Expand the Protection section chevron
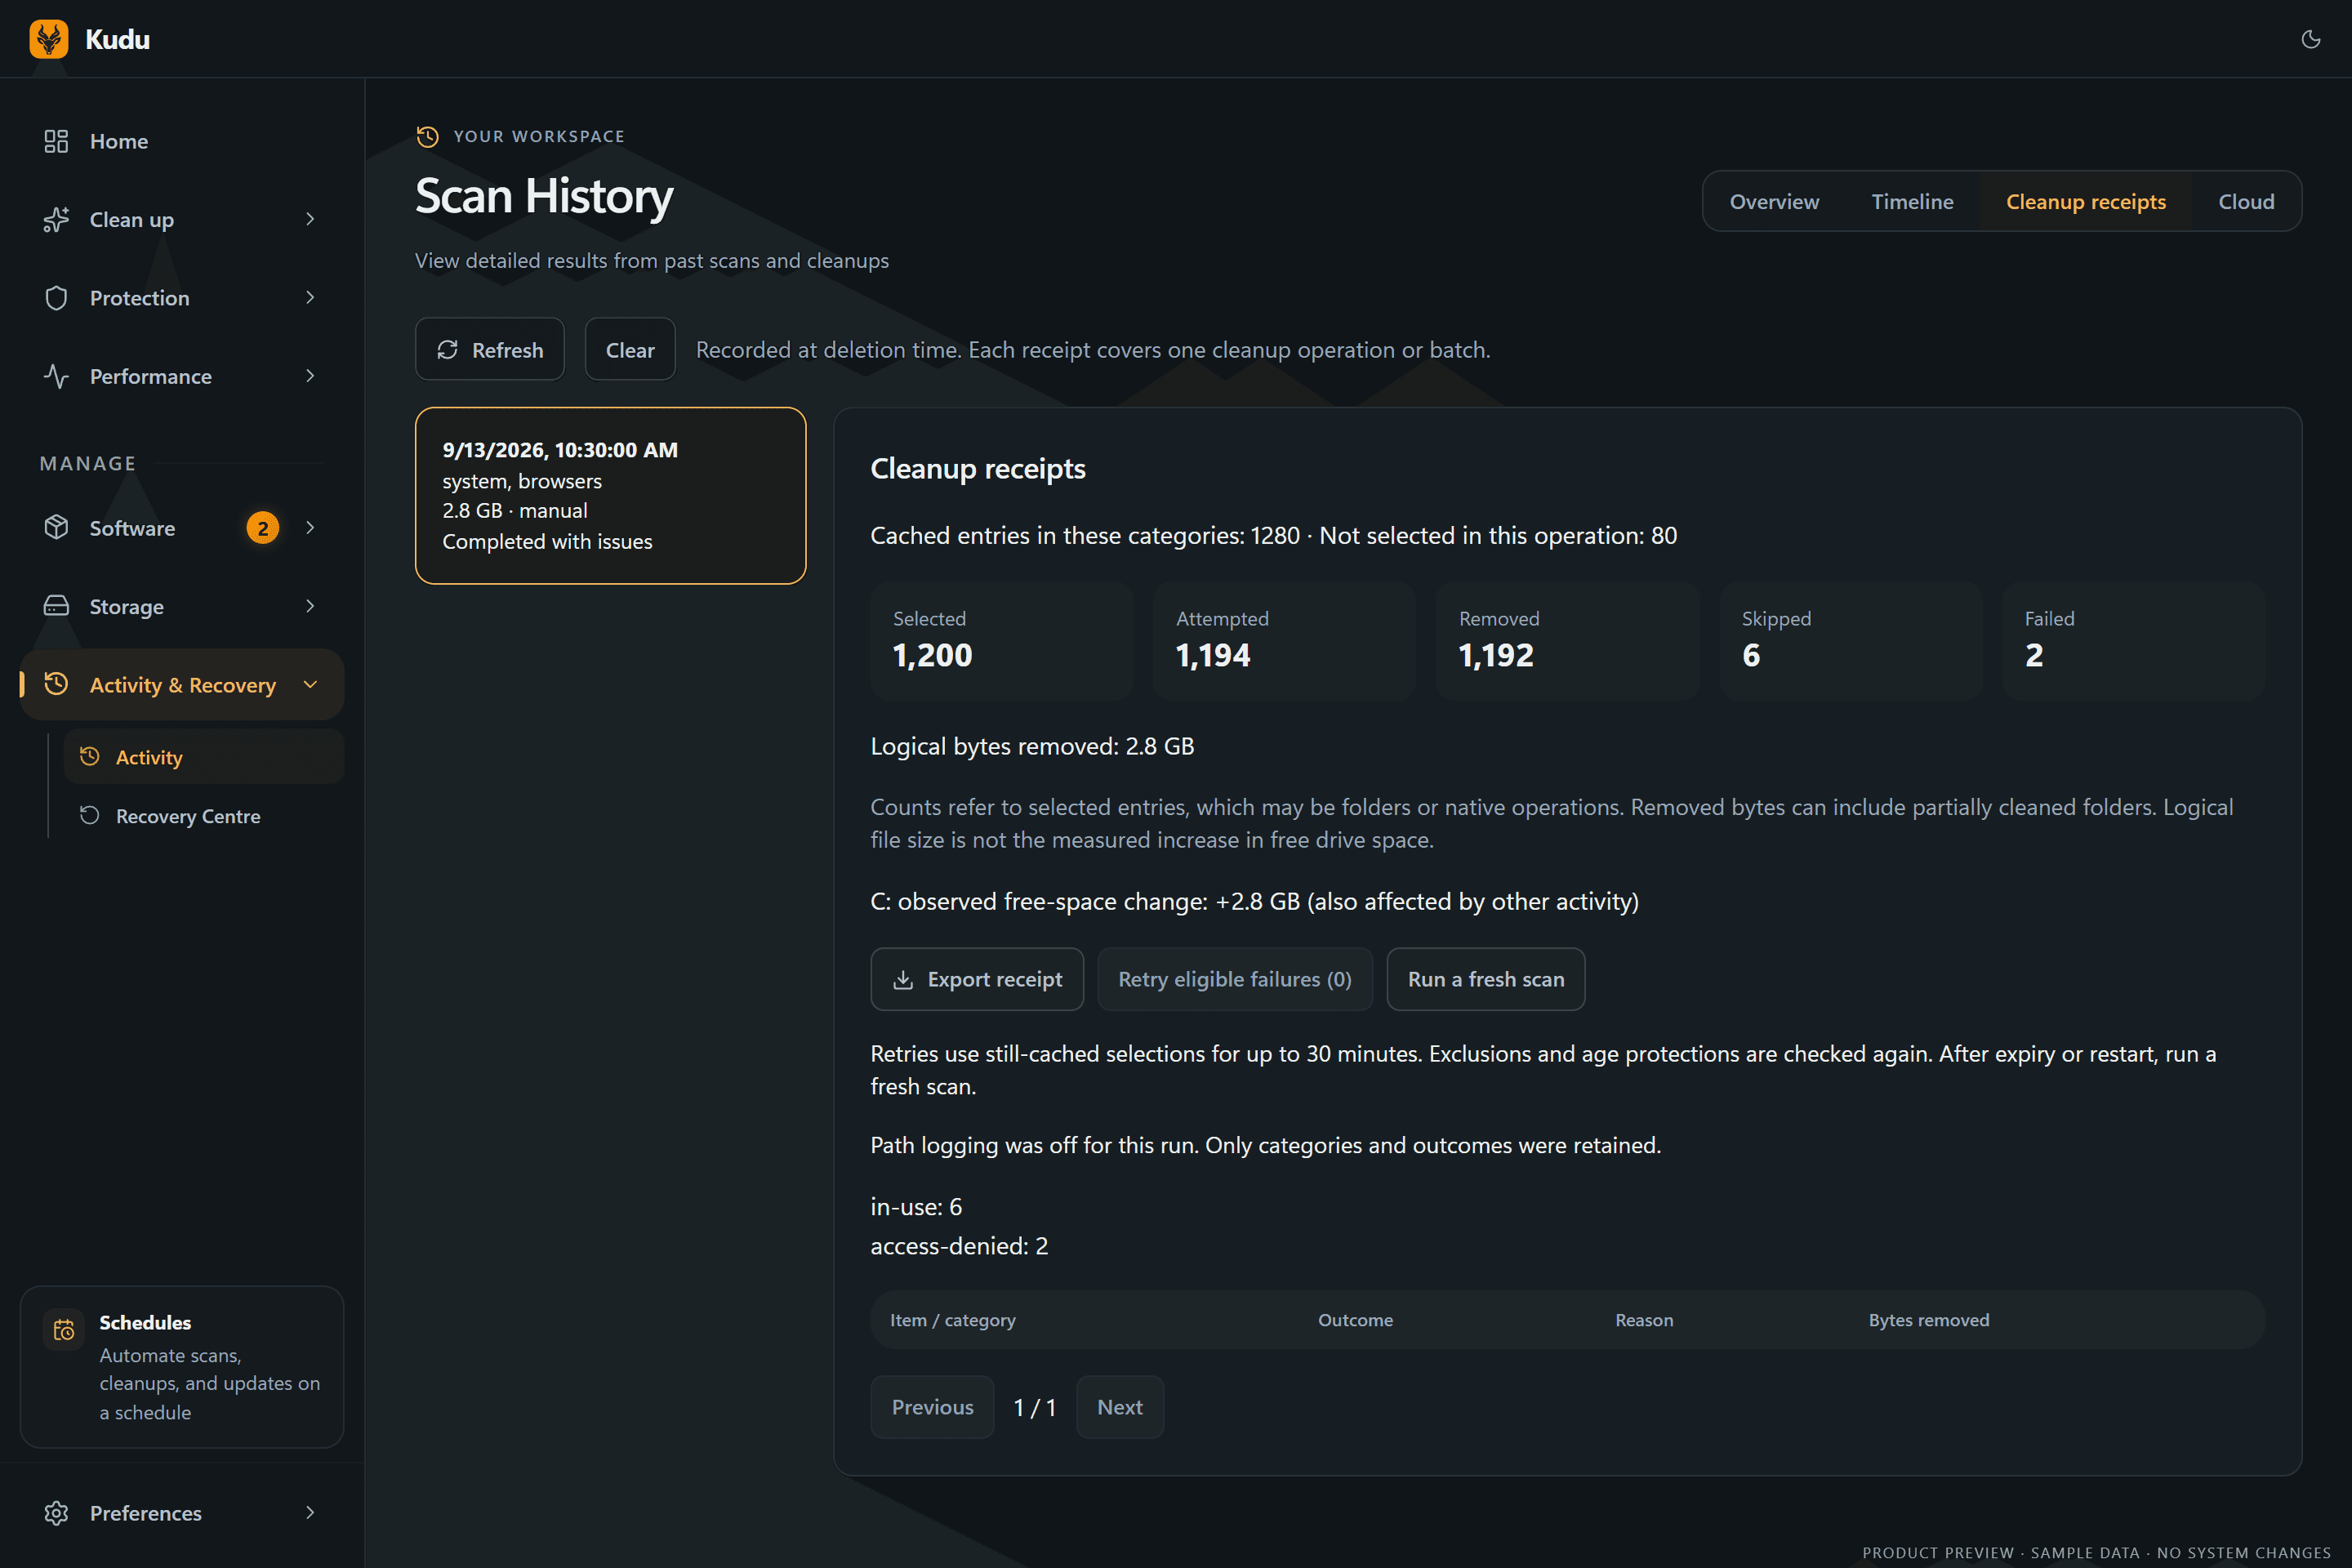Viewport: 2352px width, 1568px height. [310, 298]
